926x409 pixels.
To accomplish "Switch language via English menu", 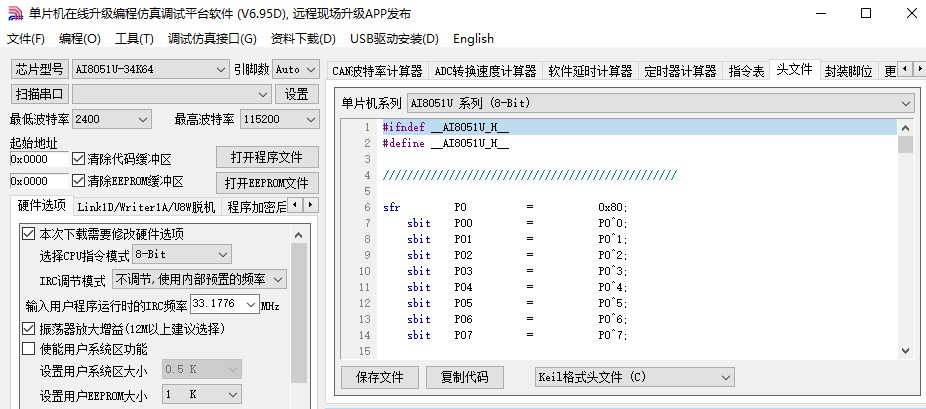I will coord(473,39).
